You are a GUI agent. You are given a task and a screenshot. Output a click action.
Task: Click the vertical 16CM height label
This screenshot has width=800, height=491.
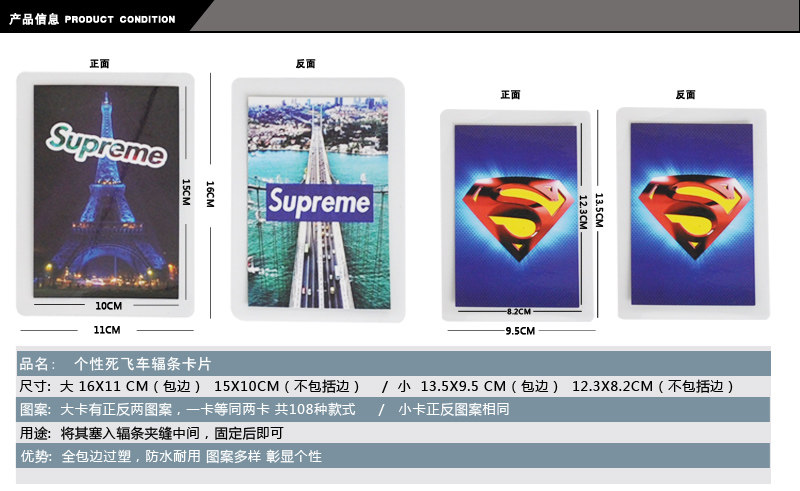point(210,193)
